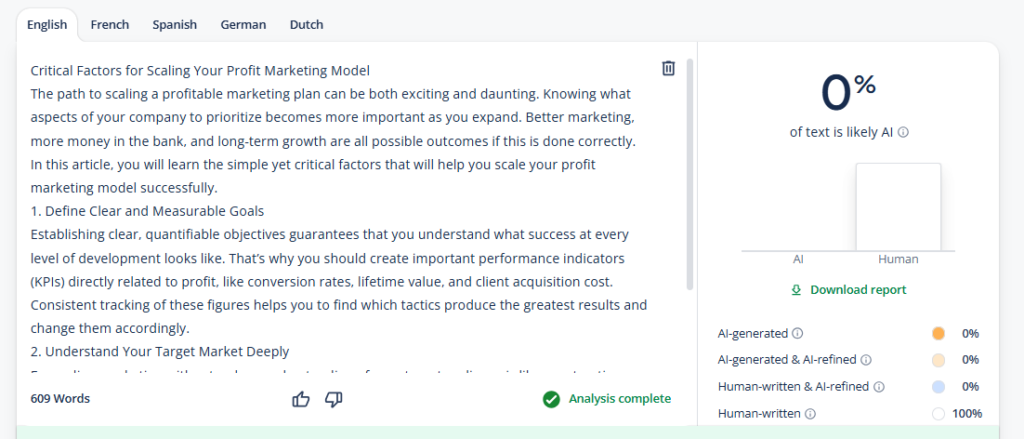Click info icon next to Human-written label
The width and height of the screenshot is (1024, 439).
810,413
